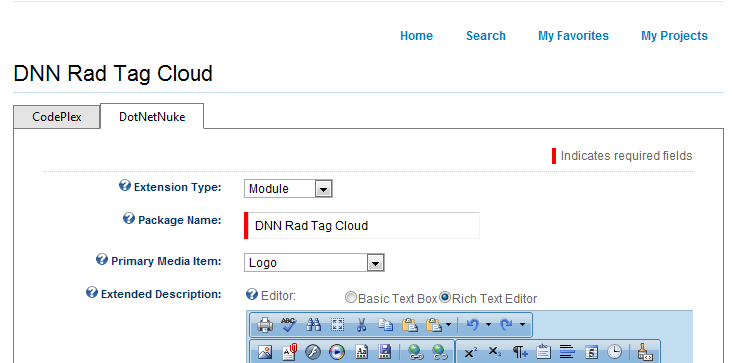Paste using the first clipboard icon
Image resolution: width=732 pixels, height=363 pixels.
point(410,324)
